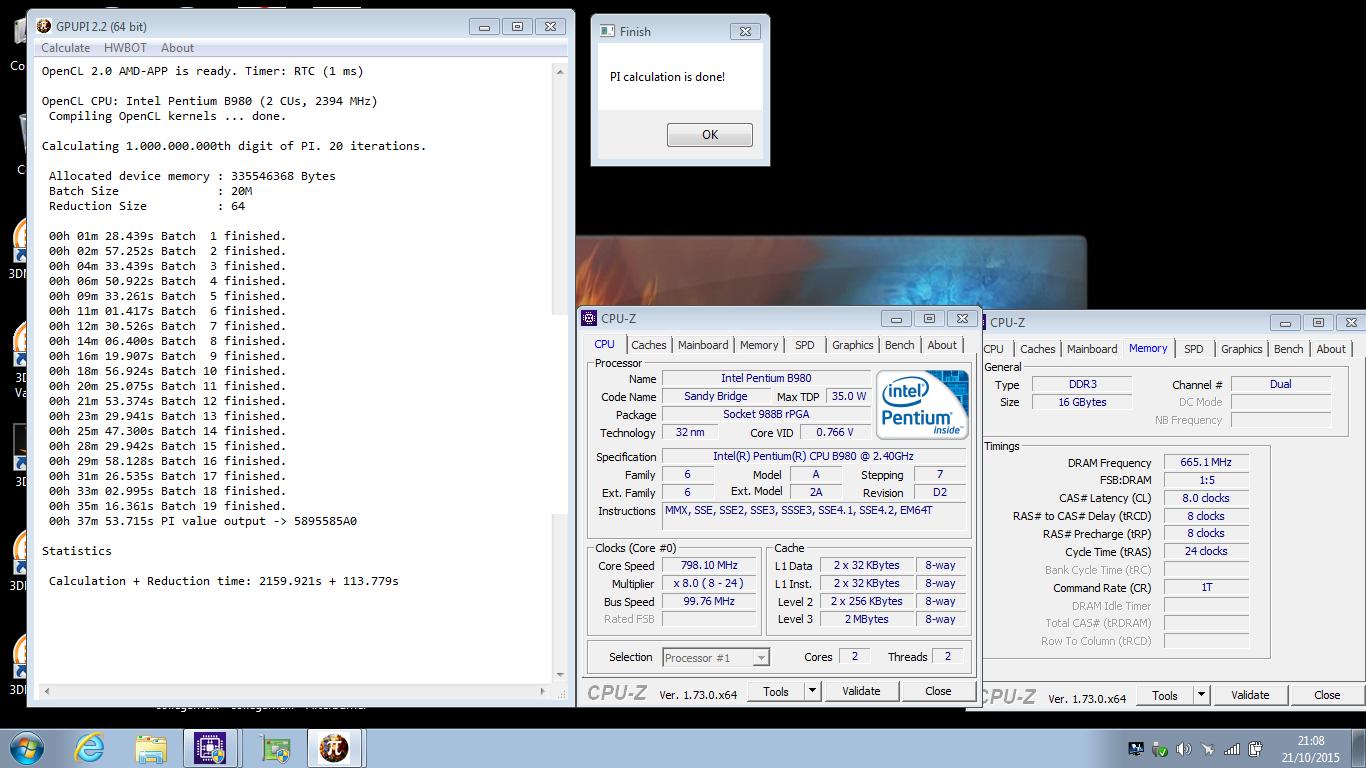This screenshot has height=768, width=1366.
Task: Click the Calculation + Reduction time line
Action: 223,581
